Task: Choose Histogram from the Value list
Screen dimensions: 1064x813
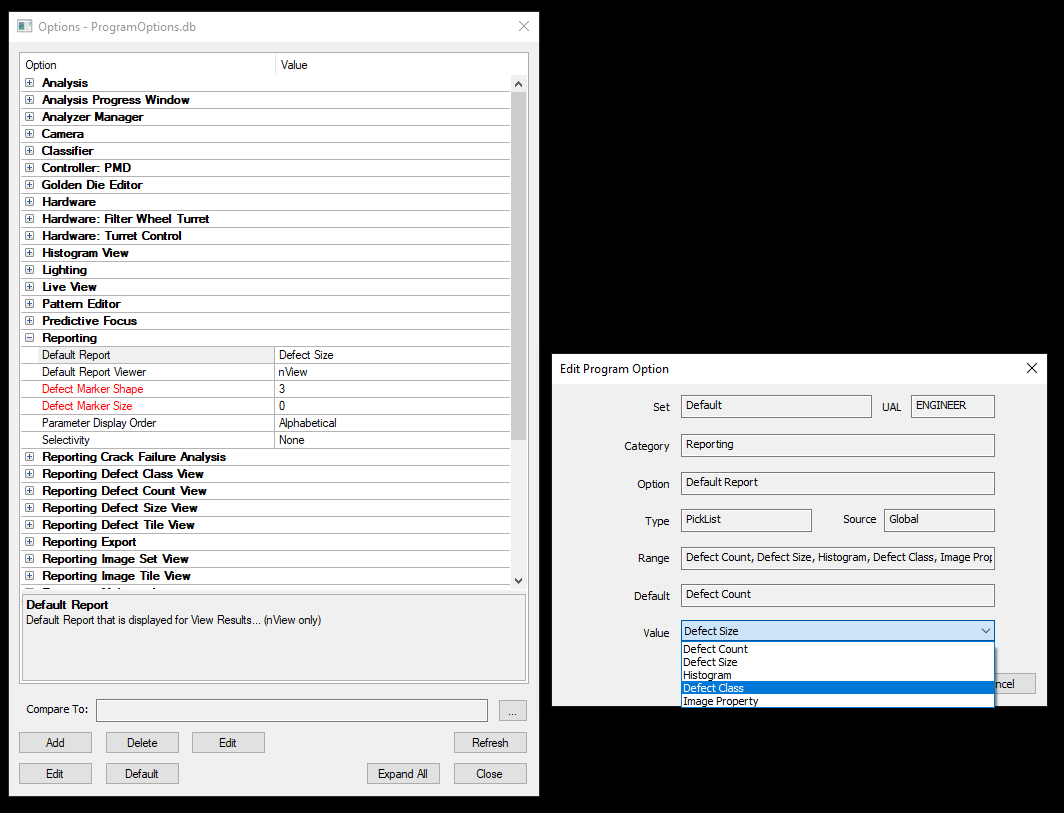Action: [x=707, y=675]
